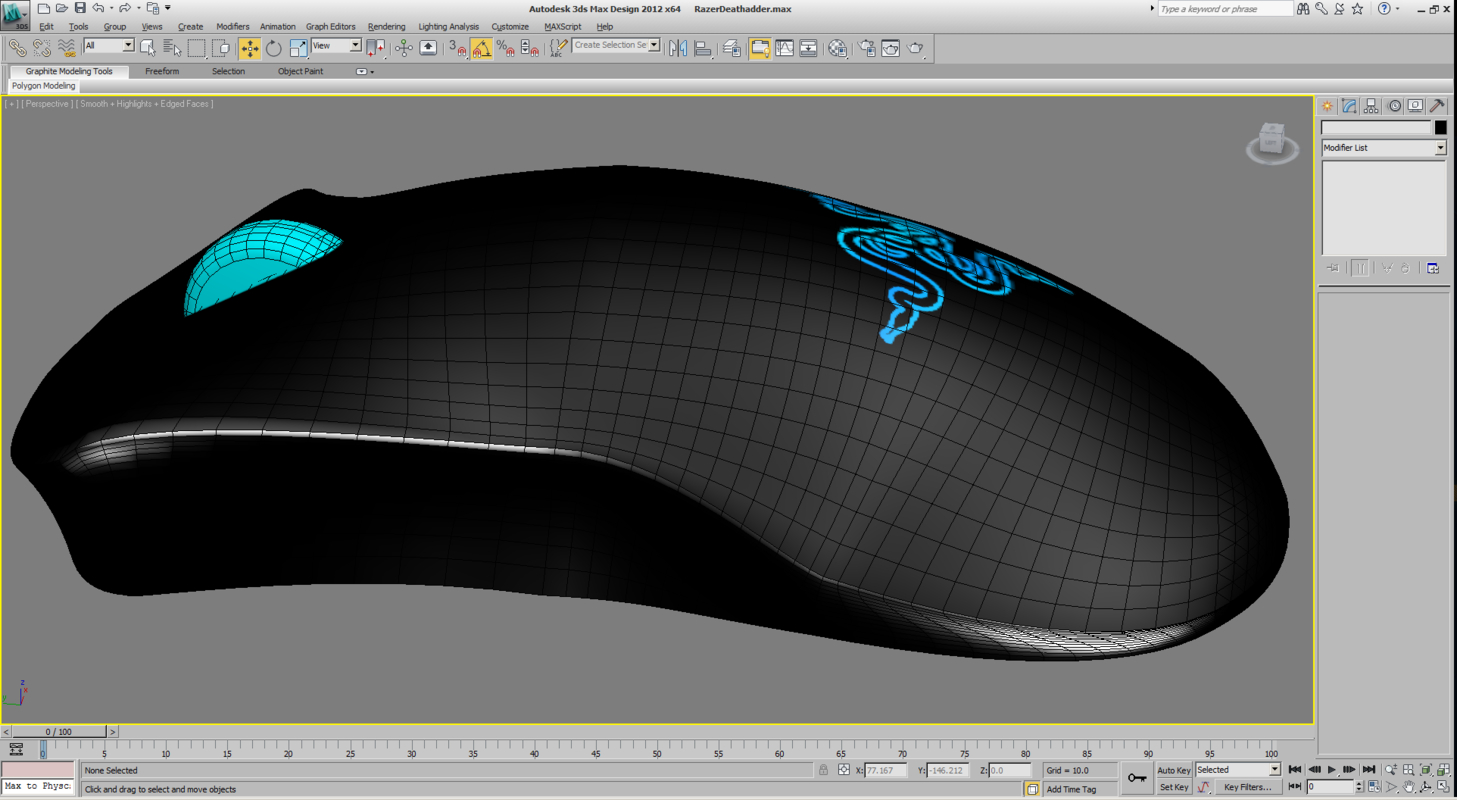Click the object color swatch in command panel
The image size is (1457, 800).
(x=1441, y=127)
